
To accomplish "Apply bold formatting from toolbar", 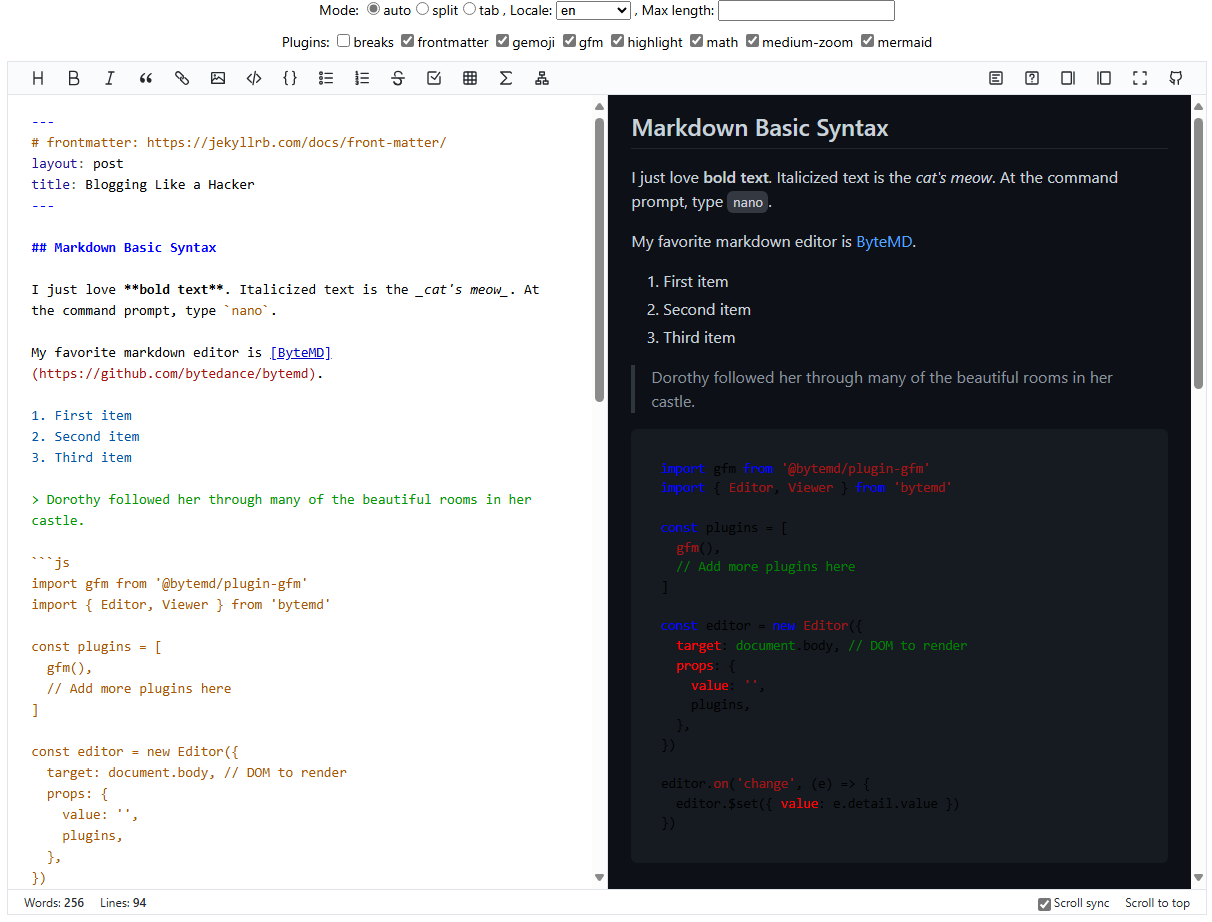I will click(74, 78).
